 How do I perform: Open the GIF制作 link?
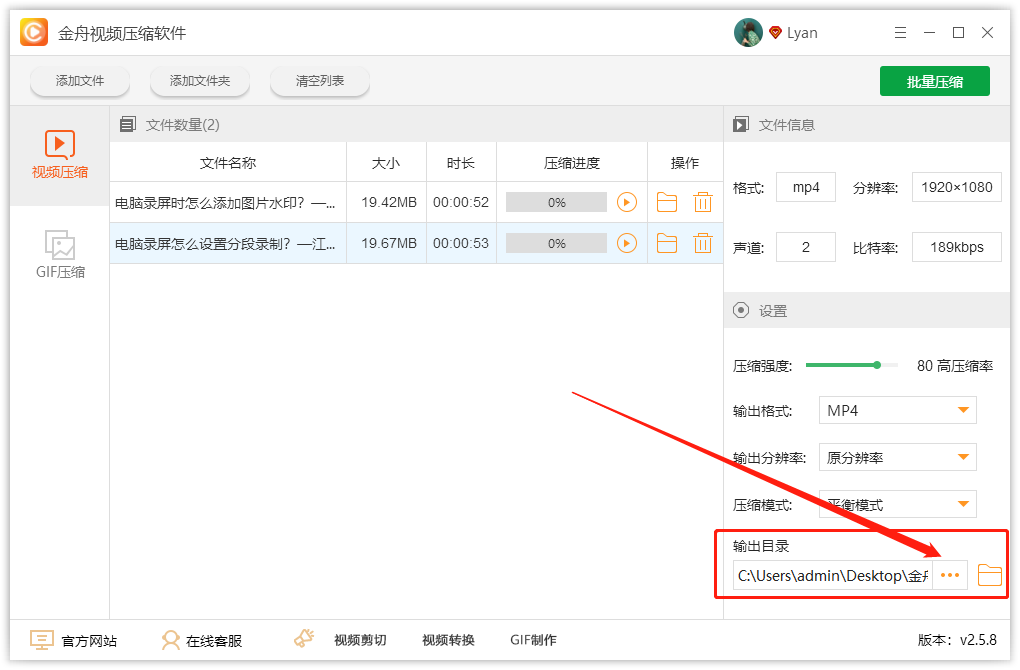click(533, 640)
